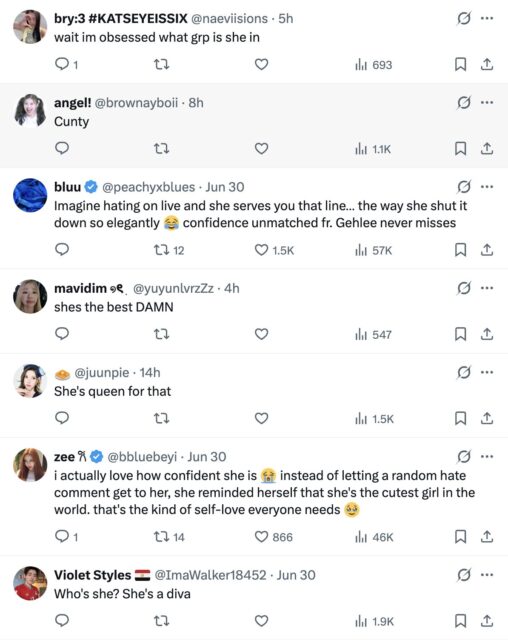The image size is (508, 640).
Task: Bookmark mavidim's "shes the best DAMN" tweet
Action: (460, 334)
